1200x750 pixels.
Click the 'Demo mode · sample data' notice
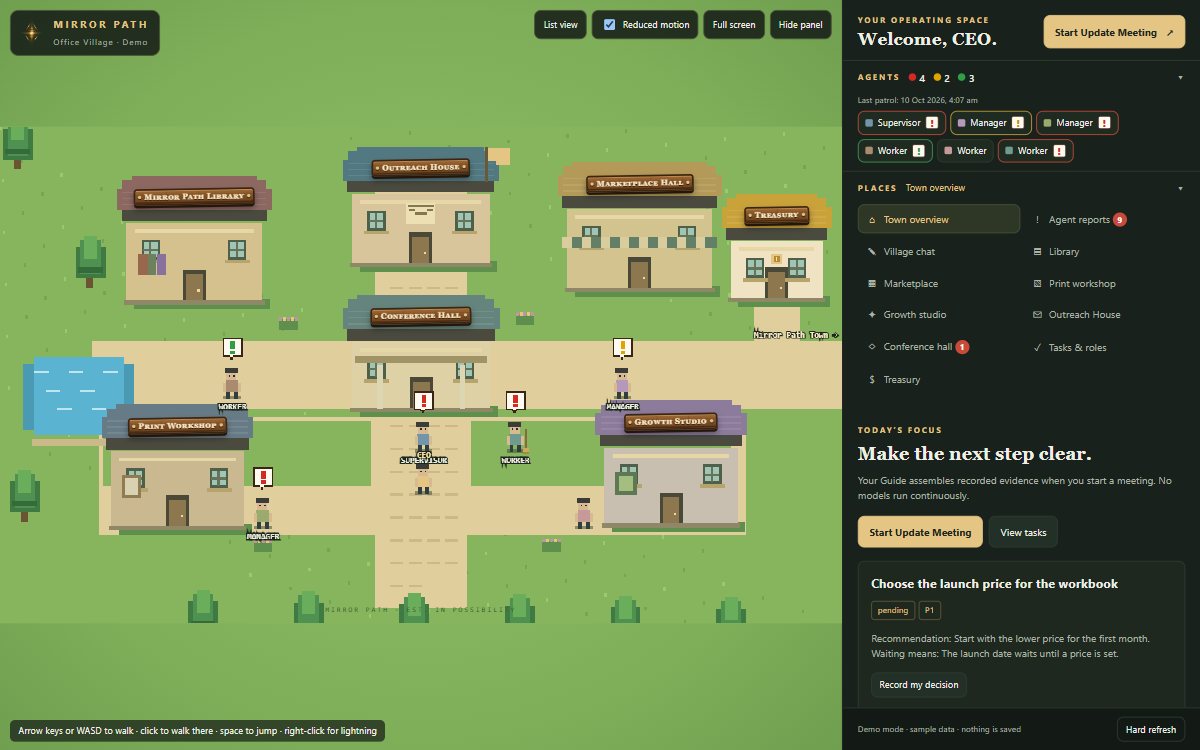pyautogui.click(x=939, y=730)
